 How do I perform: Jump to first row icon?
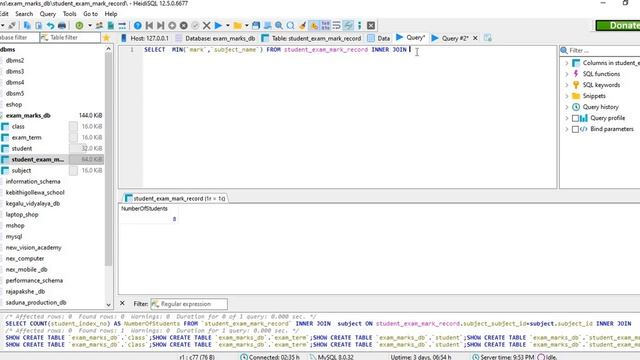point(149,25)
